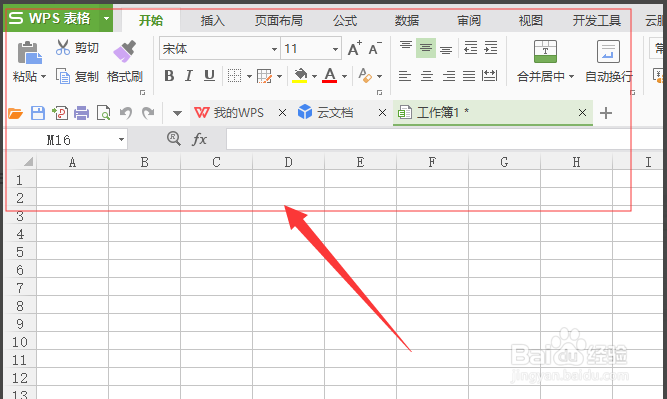Expand the font name 宋体 dropdown
This screenshot has height=399, width=667.
click(x=274, y=49)
